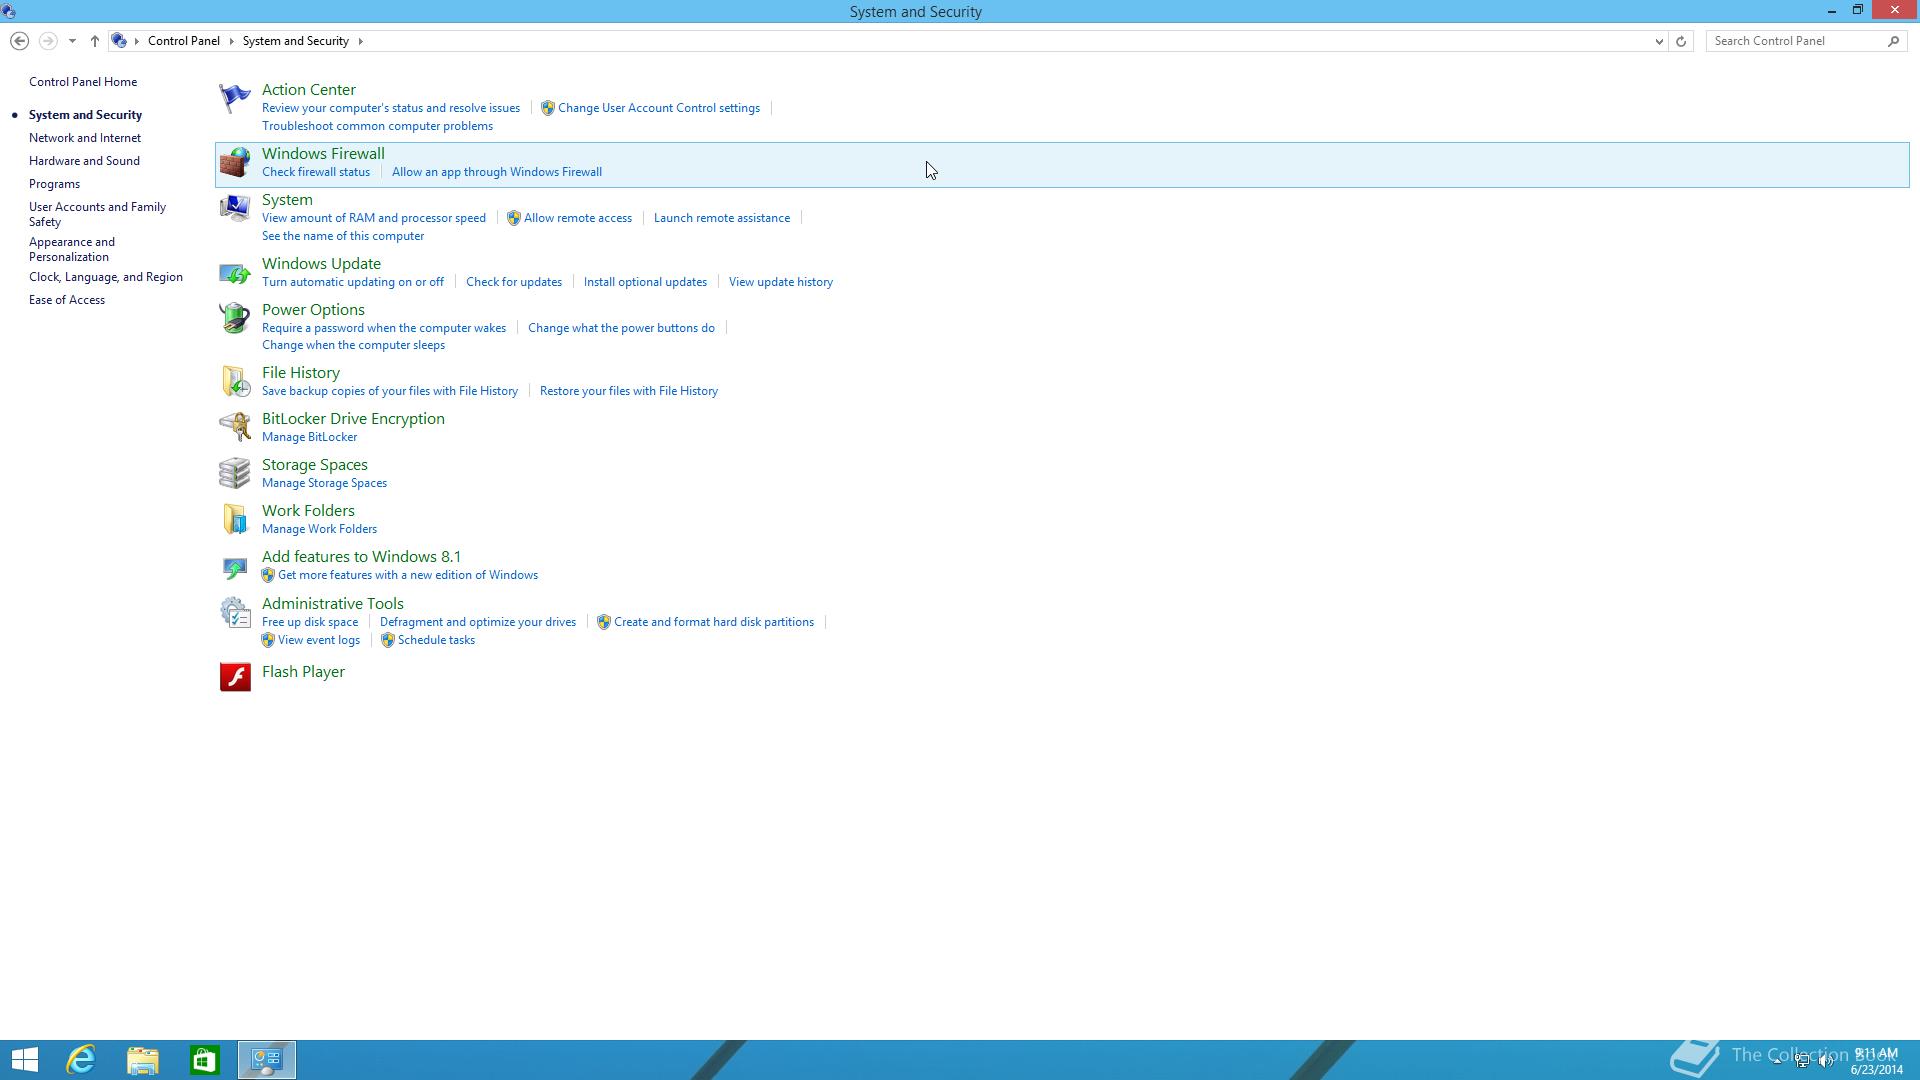The width and height of the screenshot is (1920, 1080).
Task: Click Troubleshoot common computer problems
Action: point(377,126)
